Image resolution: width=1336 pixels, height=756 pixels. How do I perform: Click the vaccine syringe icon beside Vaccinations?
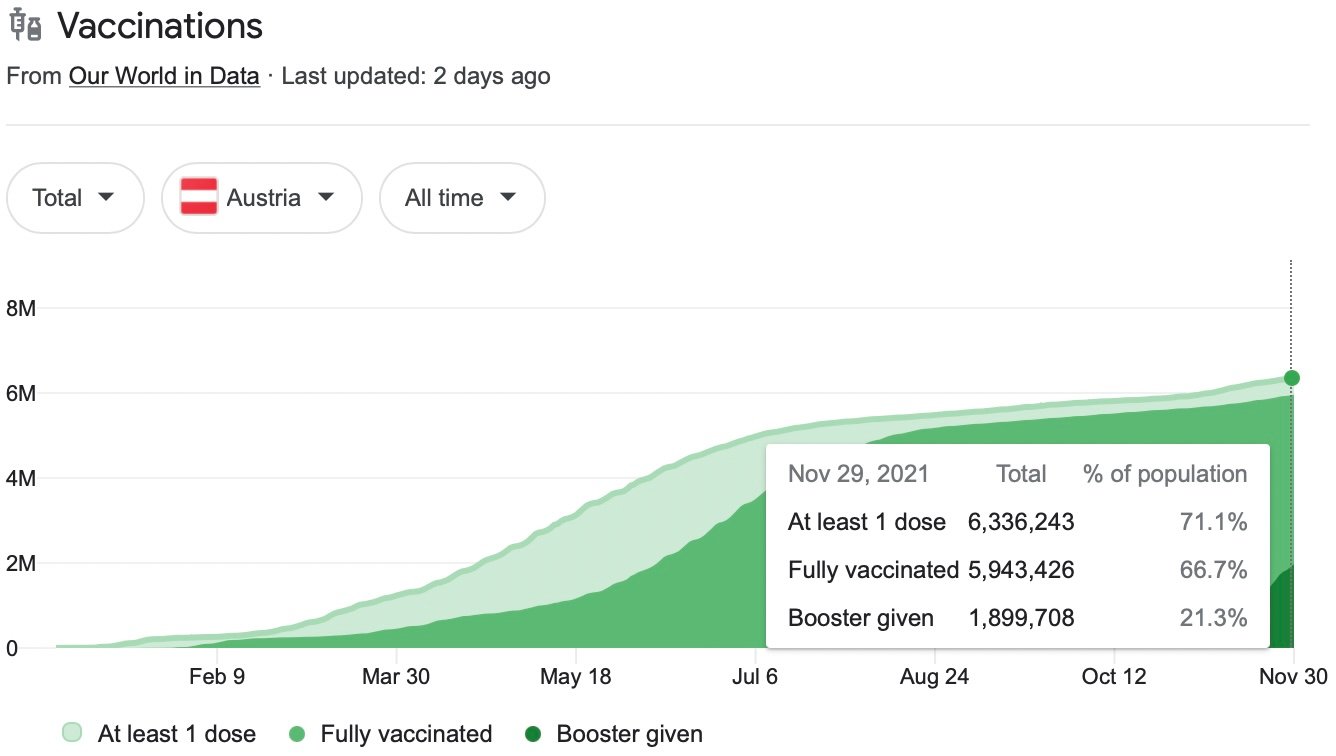click(x=25, y=27)
